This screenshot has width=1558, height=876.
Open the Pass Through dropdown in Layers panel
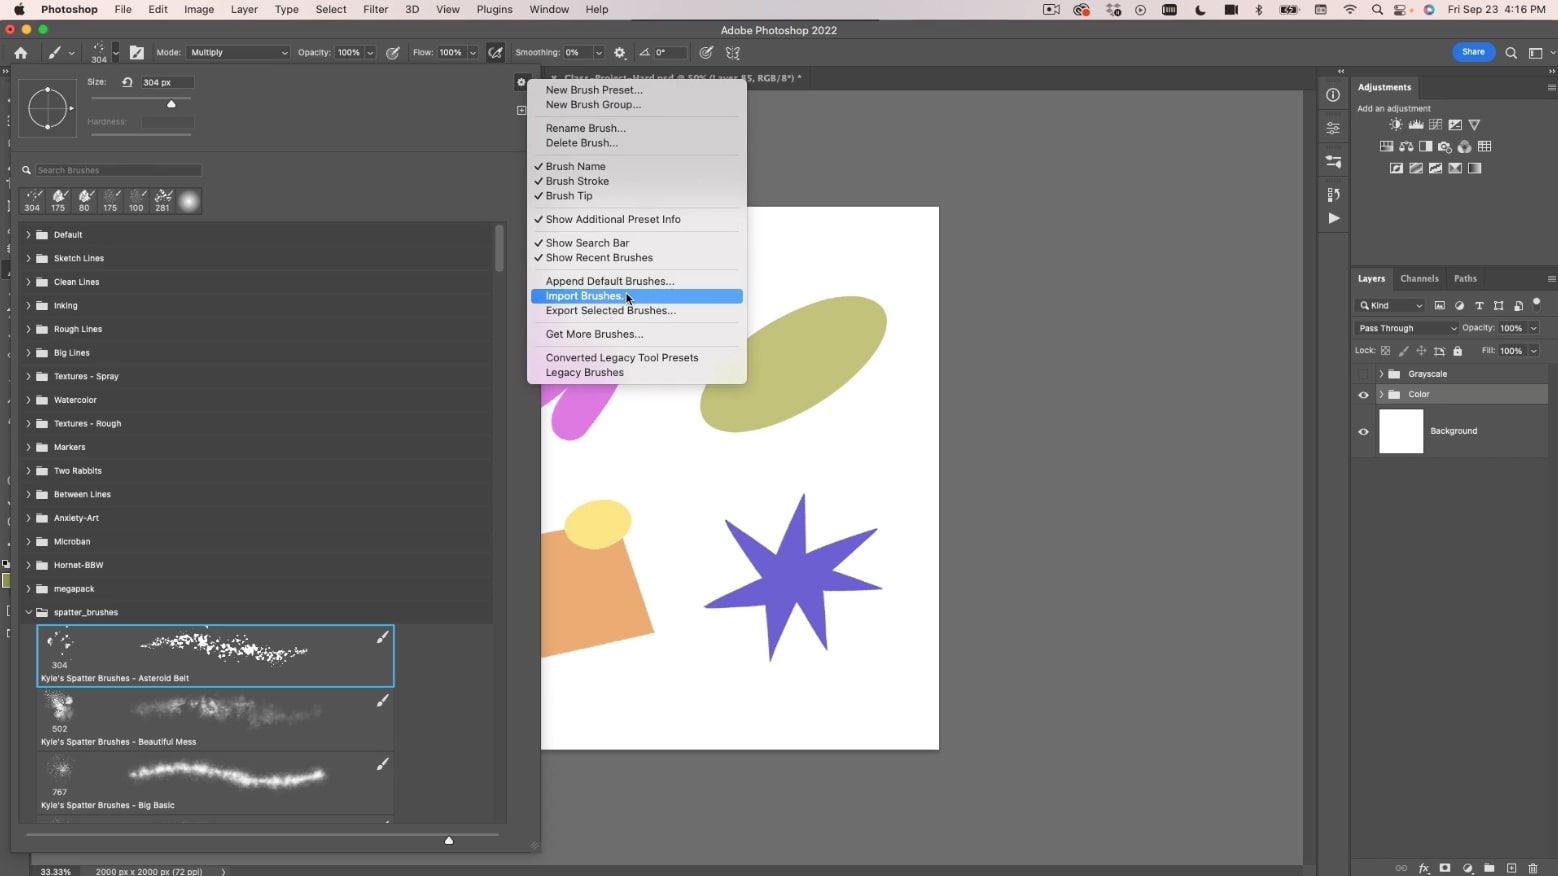pyautogui.click(x=1405, y=328)
